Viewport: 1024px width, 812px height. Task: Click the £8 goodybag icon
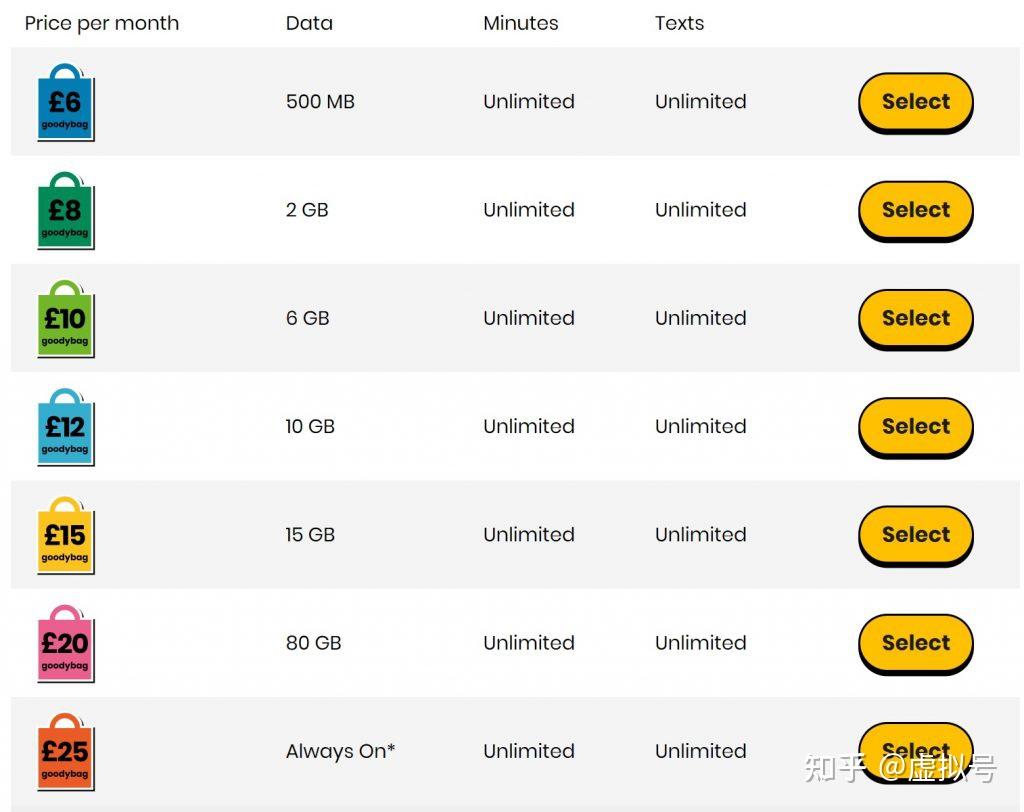pyautogui.click(x=65, y=210)
